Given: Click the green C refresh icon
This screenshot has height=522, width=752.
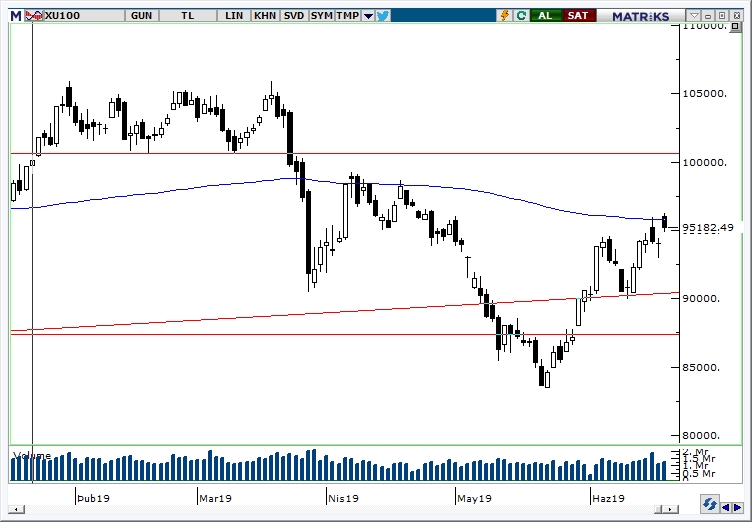Looking at the screenshot, I should [521, 16].
